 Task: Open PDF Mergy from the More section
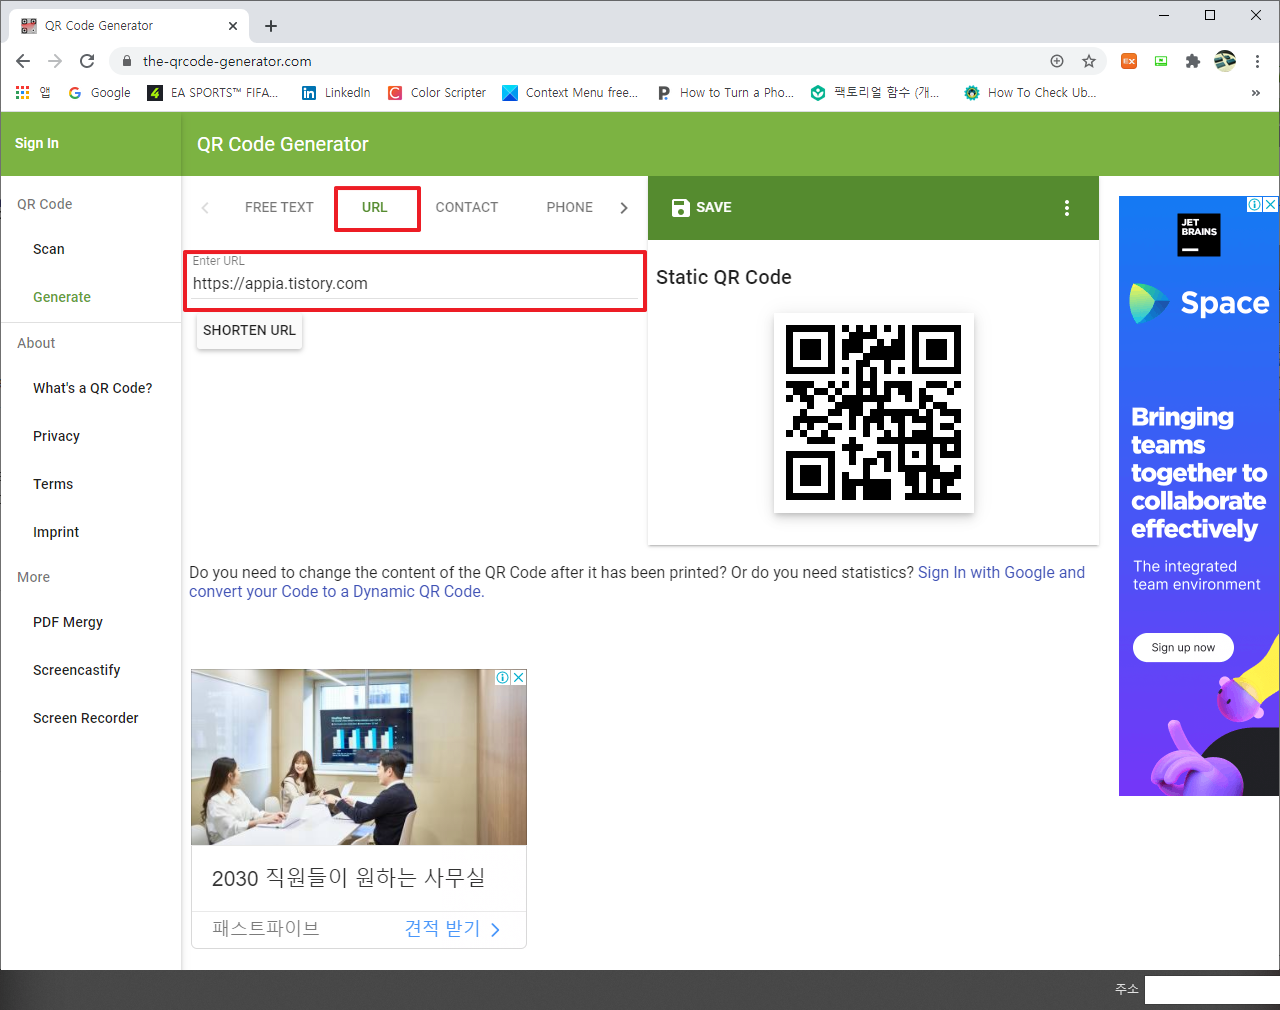(68, 622)
